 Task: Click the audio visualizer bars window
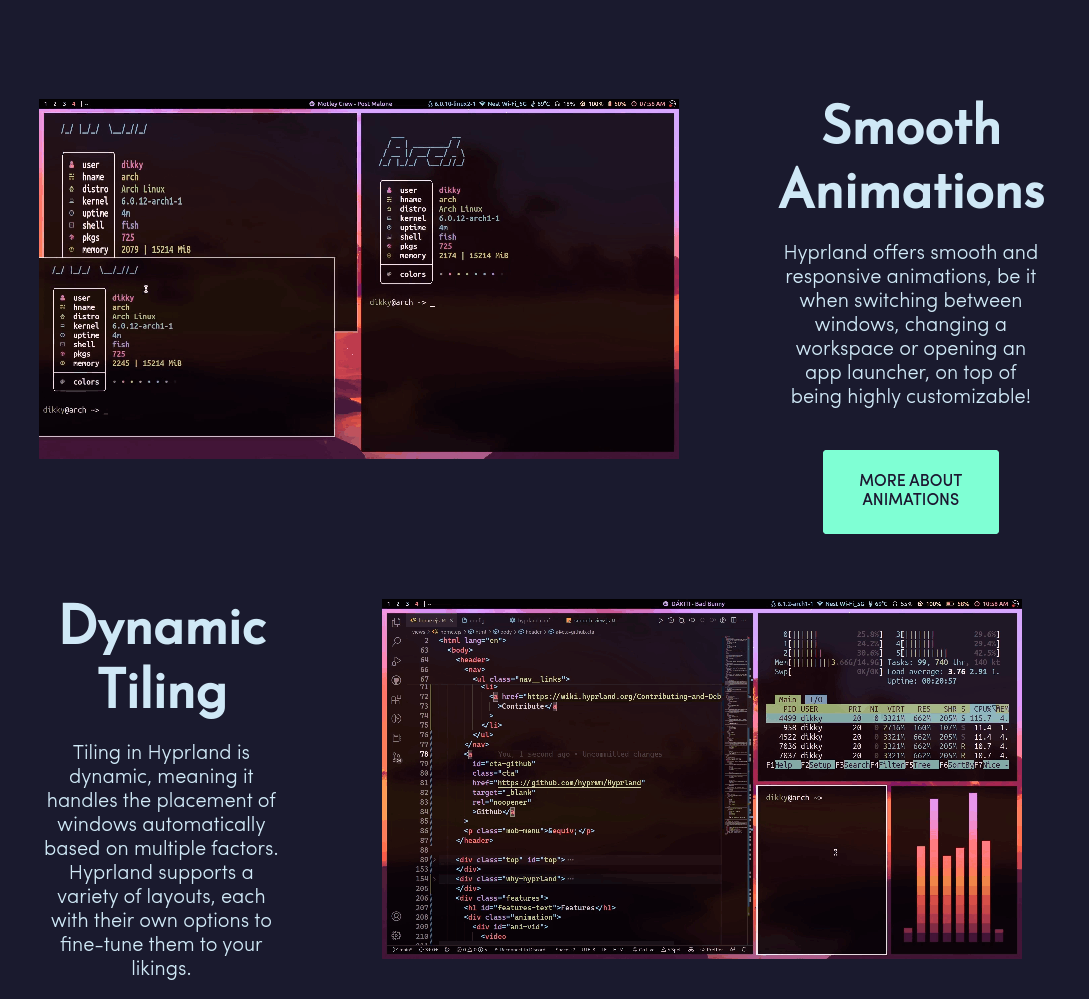954,870
